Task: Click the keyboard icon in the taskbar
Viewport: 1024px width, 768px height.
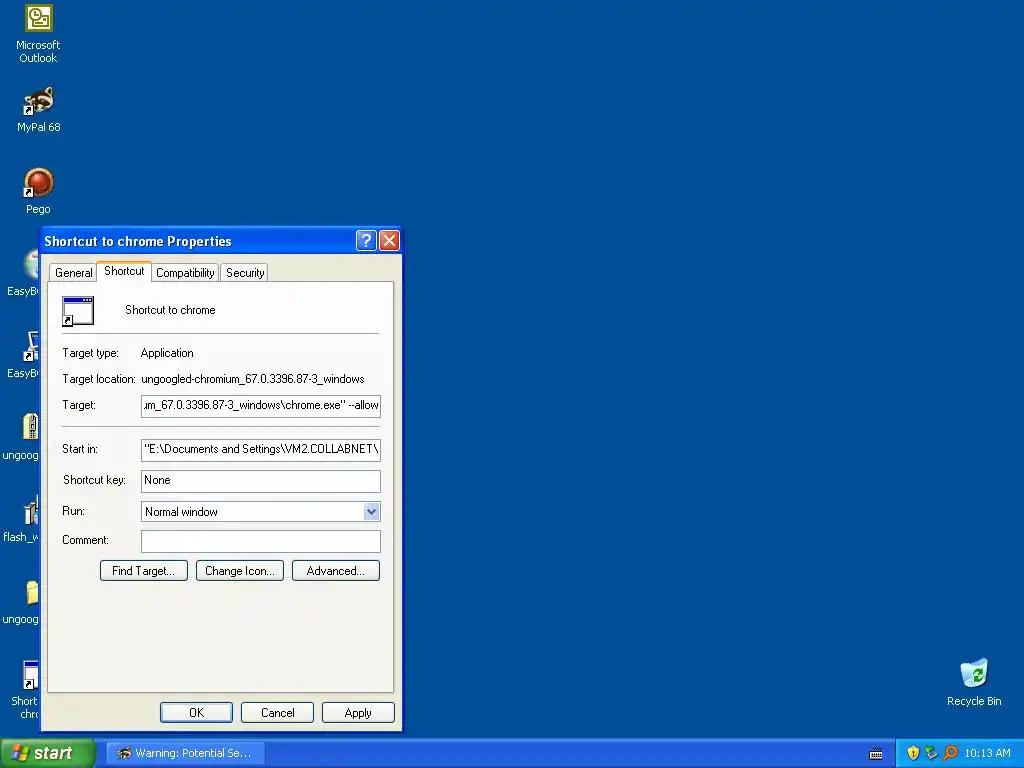Action: coord(876,754)
